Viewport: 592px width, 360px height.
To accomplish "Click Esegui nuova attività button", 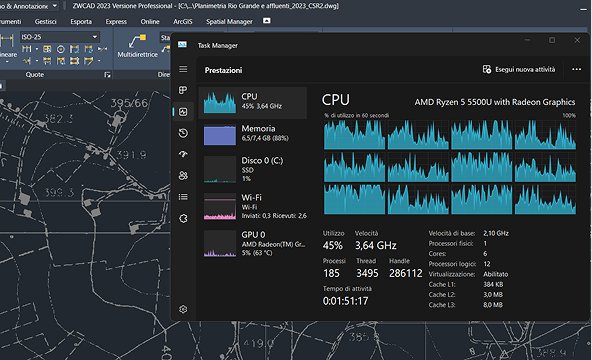I will [519, 69].
